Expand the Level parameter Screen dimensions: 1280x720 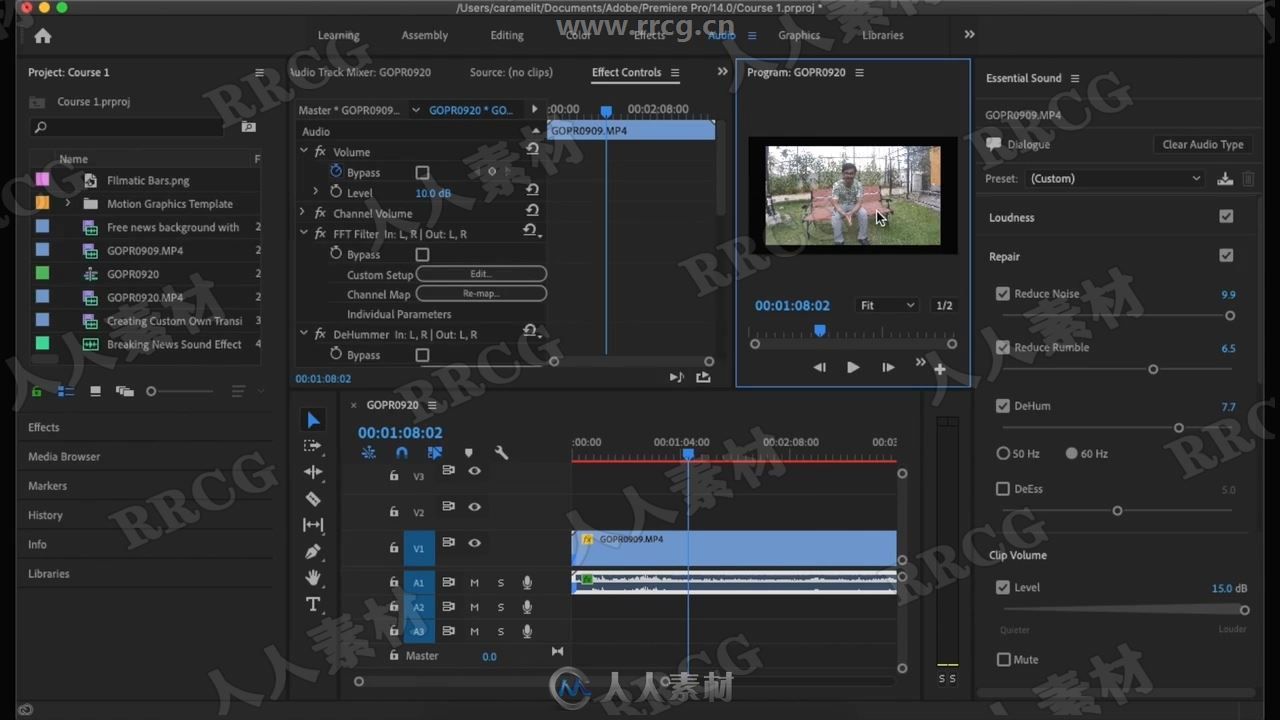316,192
